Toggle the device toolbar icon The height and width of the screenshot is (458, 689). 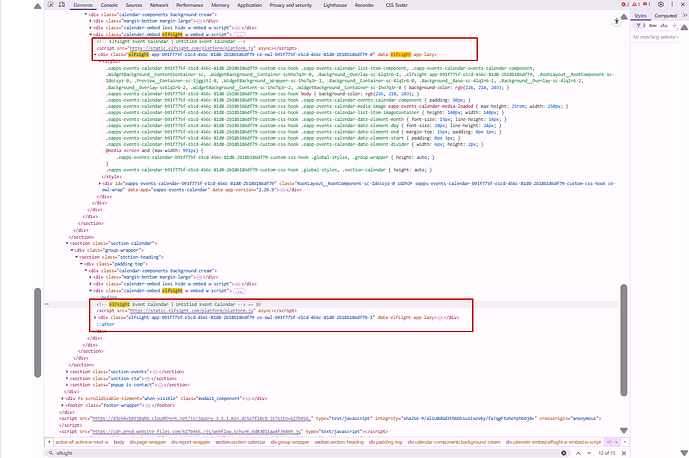click(62, 5)
